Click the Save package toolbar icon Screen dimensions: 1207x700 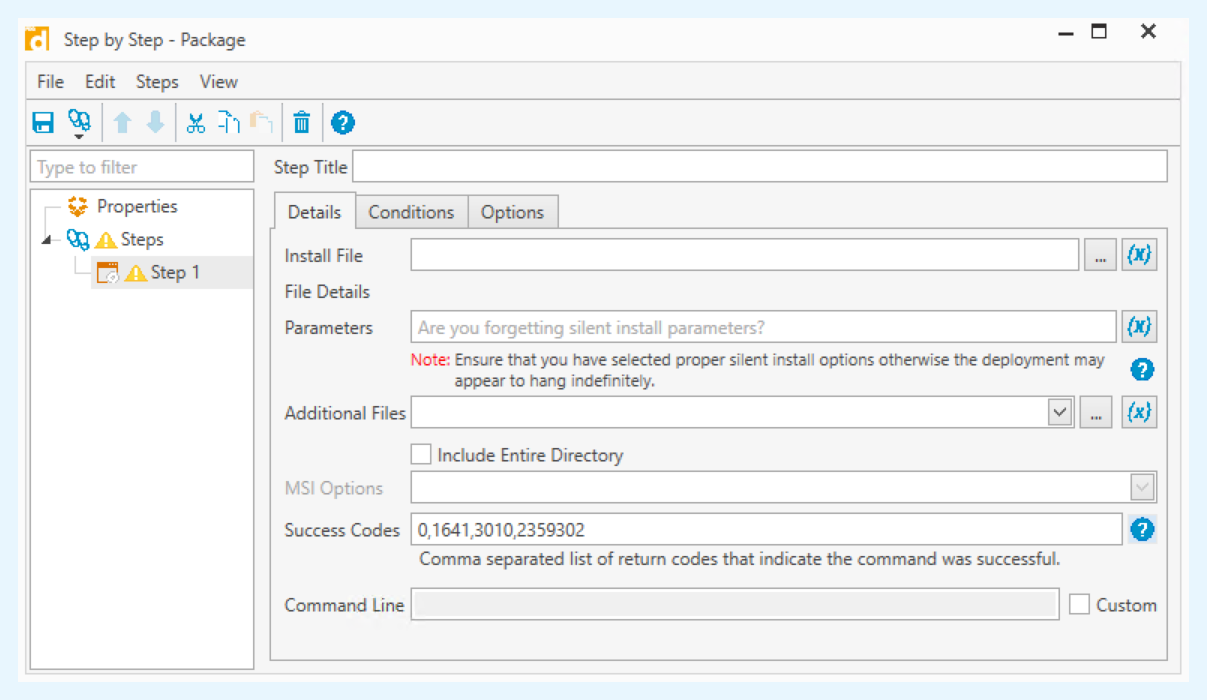point(43,123)
